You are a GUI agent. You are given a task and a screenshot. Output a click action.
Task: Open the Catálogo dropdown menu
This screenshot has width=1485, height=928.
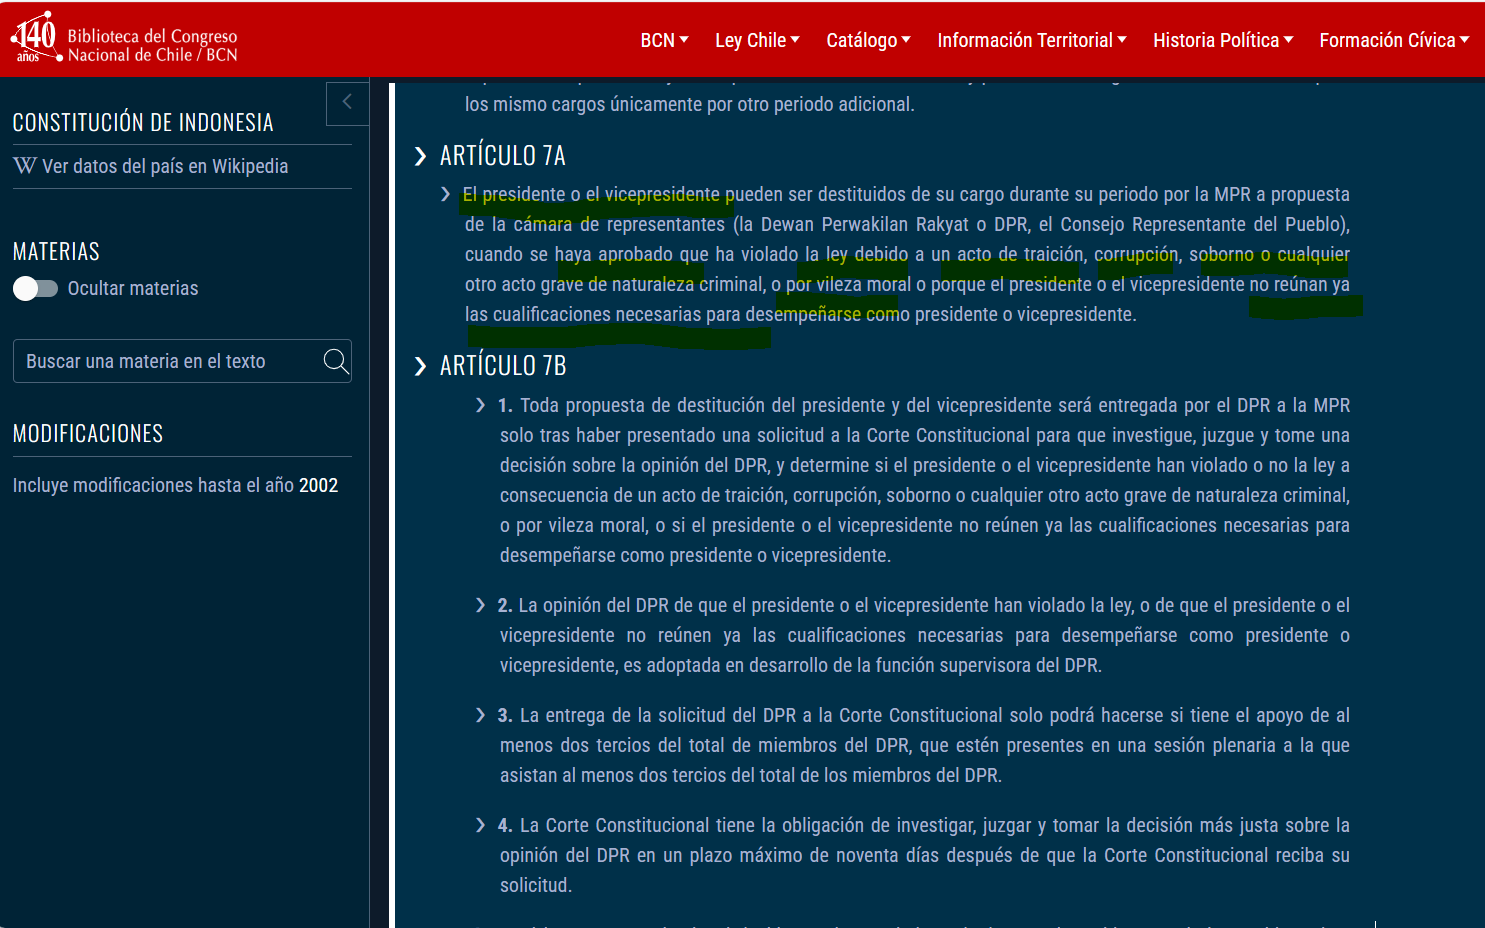tap(868, 40)
